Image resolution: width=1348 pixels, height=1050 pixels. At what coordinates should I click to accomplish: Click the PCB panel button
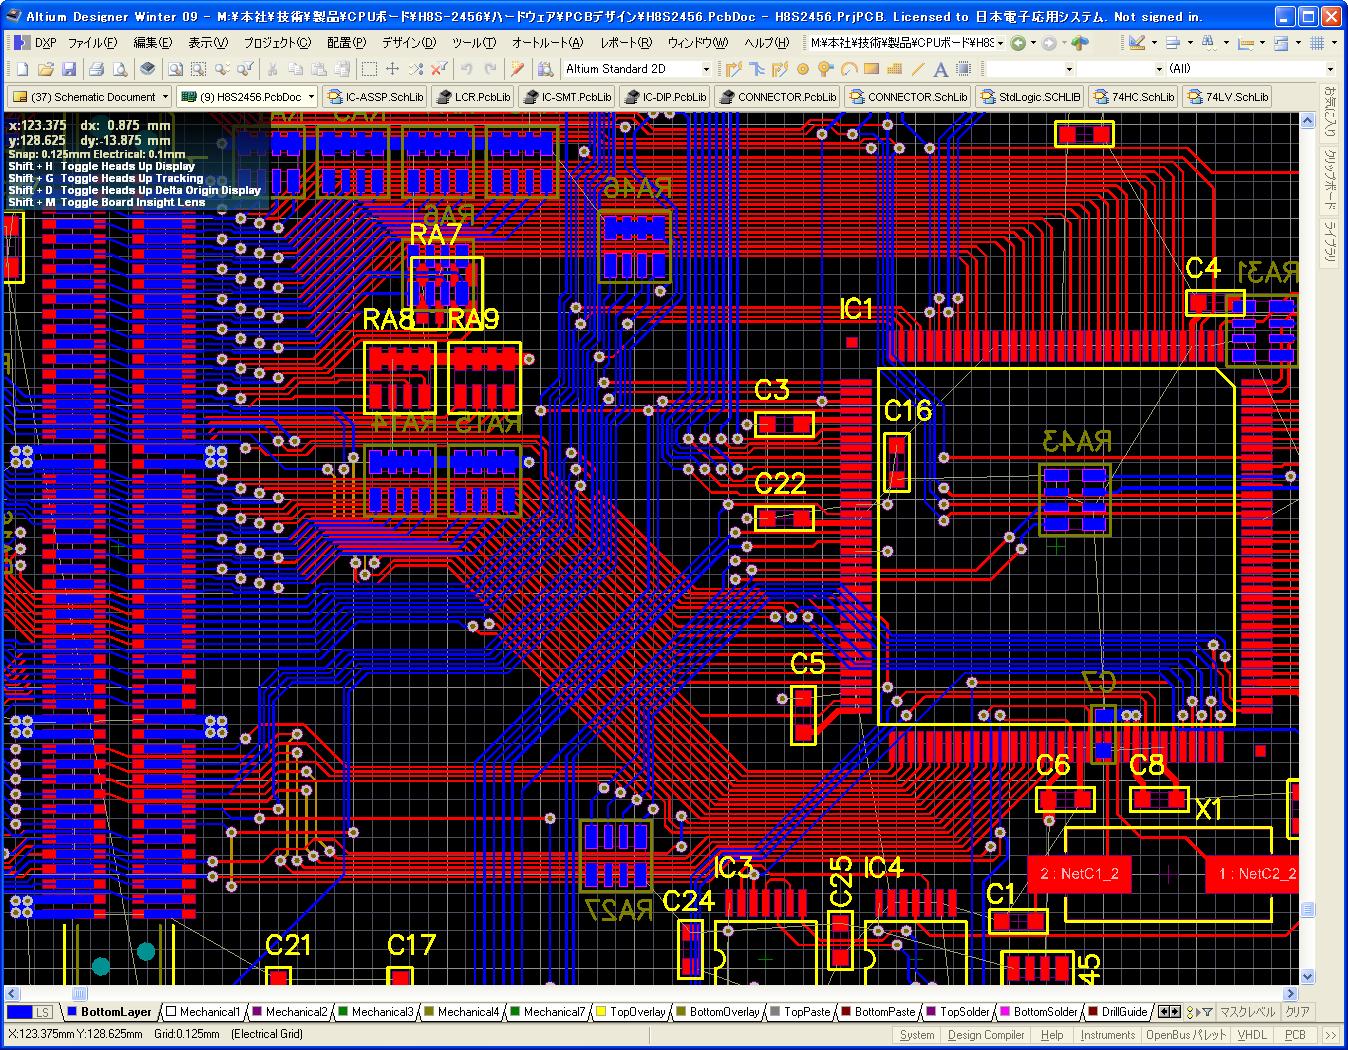1295,1035
